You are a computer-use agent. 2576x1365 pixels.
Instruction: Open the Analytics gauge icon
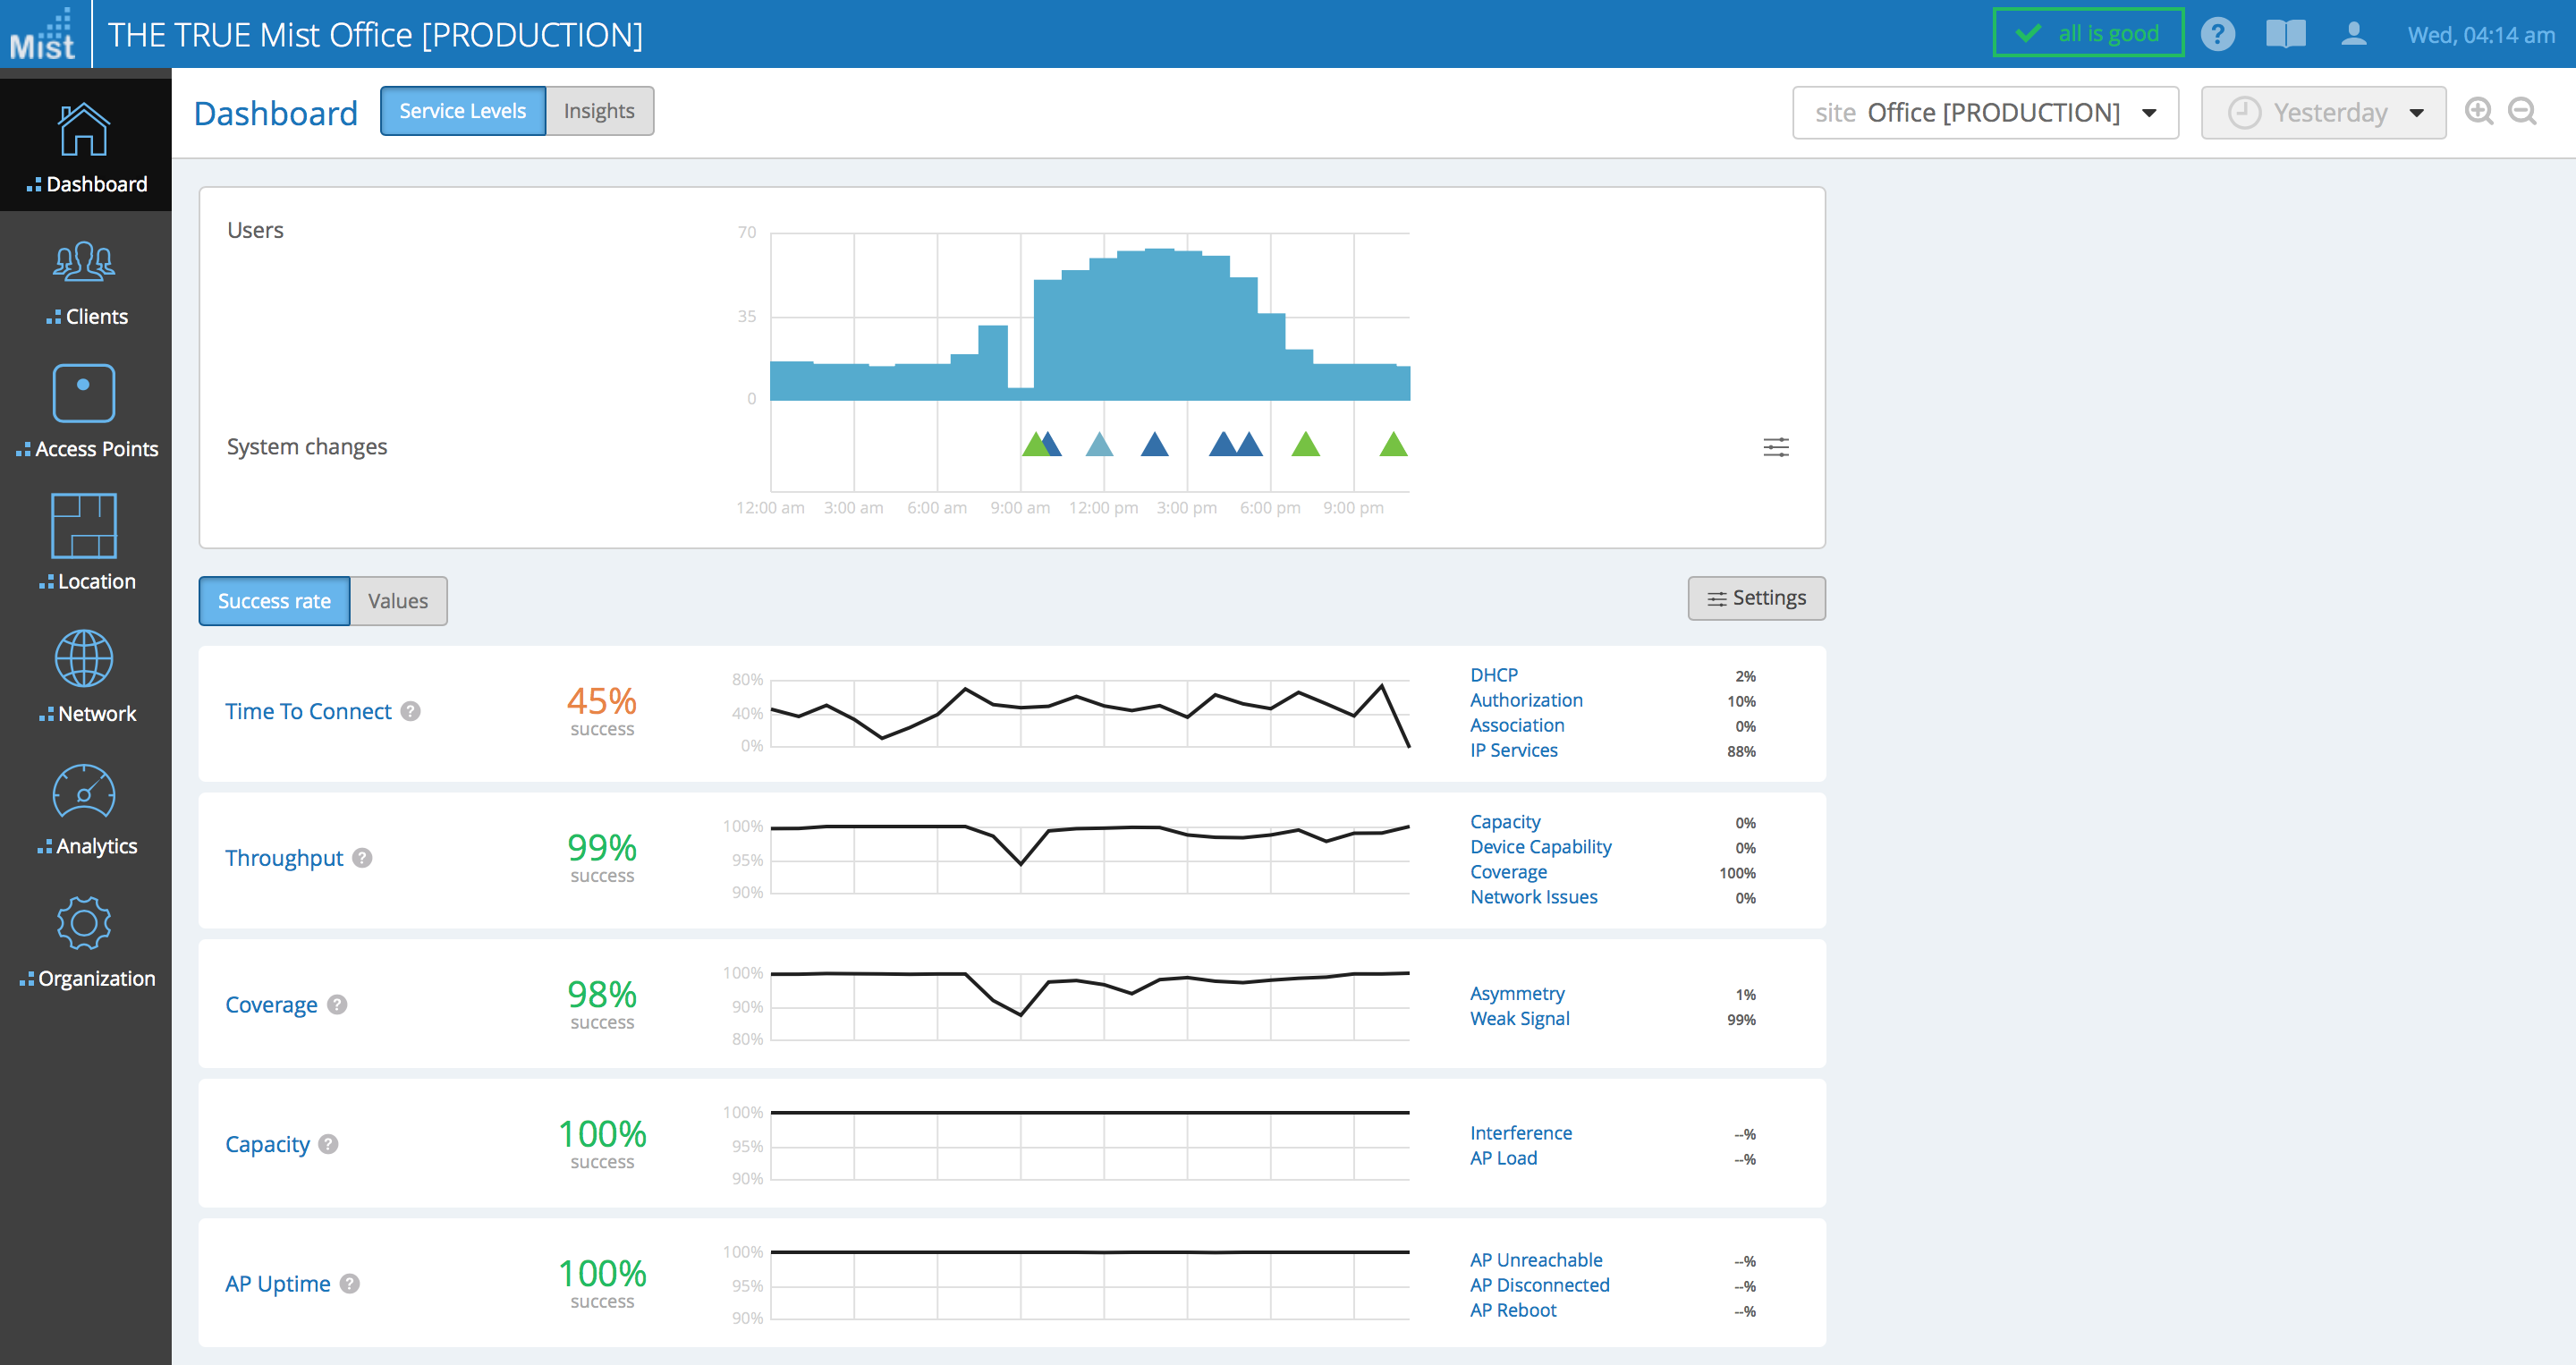(x=84, y=793)
